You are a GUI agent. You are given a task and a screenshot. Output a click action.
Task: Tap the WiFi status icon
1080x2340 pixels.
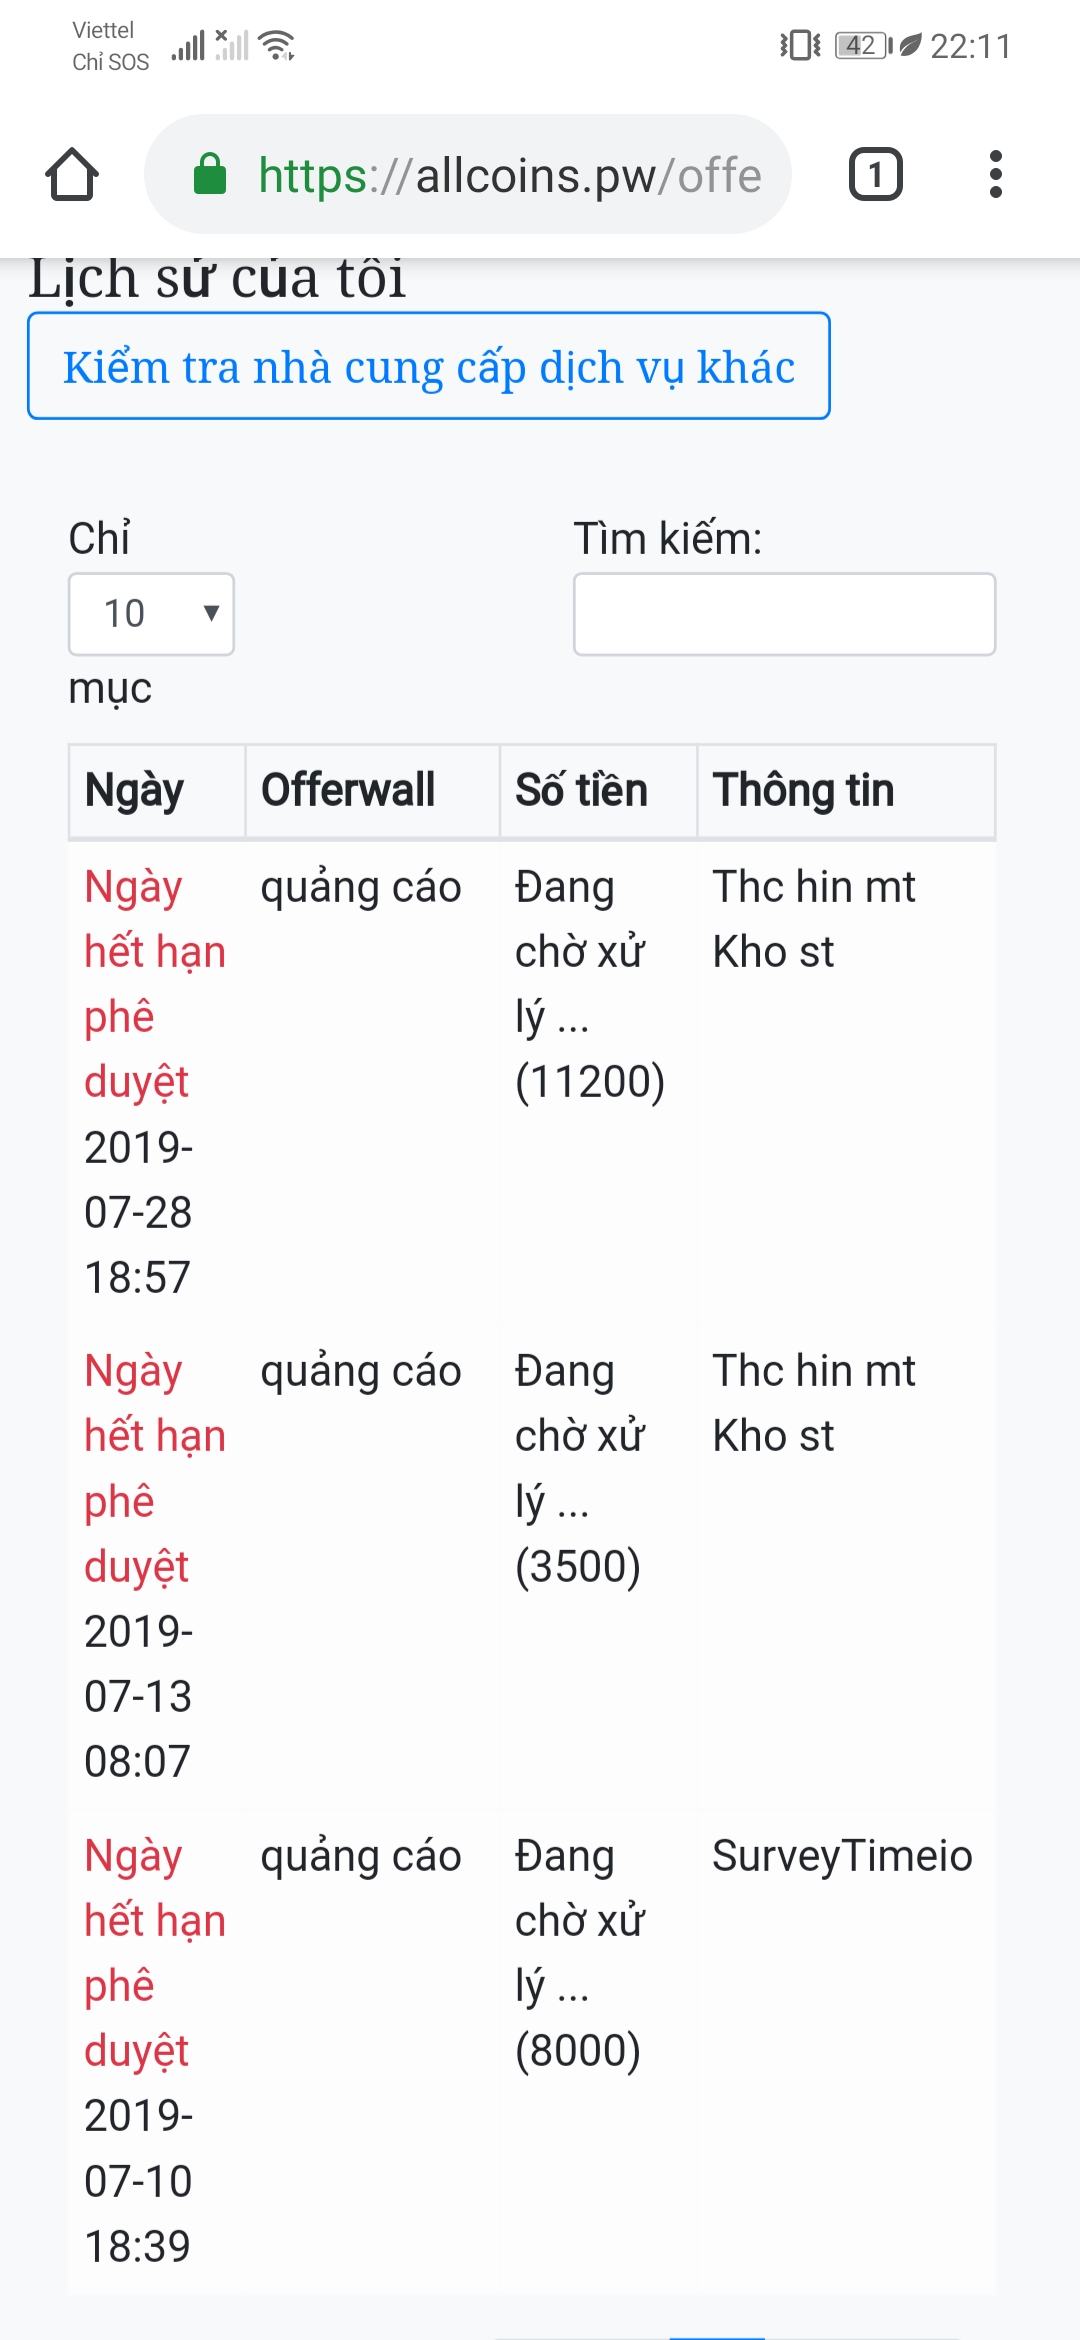pos(277,45)
